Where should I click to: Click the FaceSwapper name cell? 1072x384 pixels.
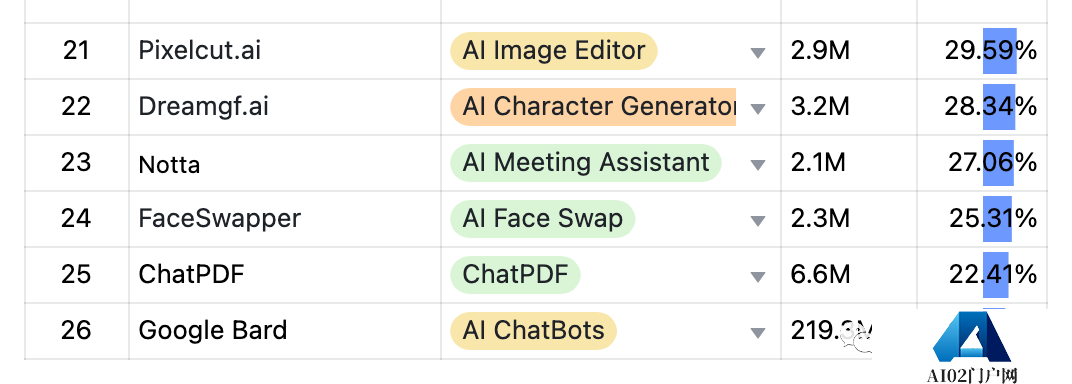click(285, 219)
